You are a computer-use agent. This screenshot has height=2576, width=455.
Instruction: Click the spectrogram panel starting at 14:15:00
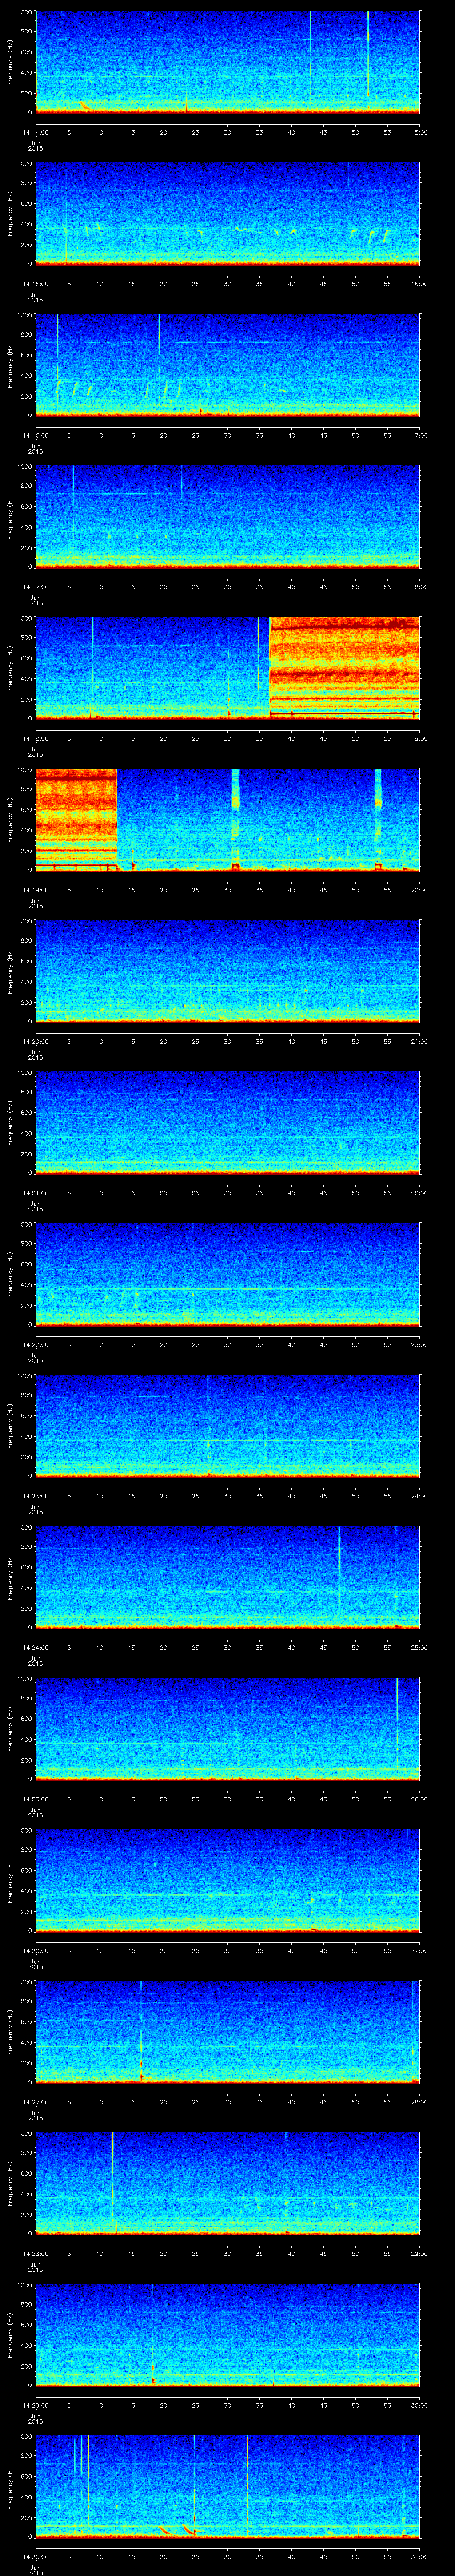[228, 214]
